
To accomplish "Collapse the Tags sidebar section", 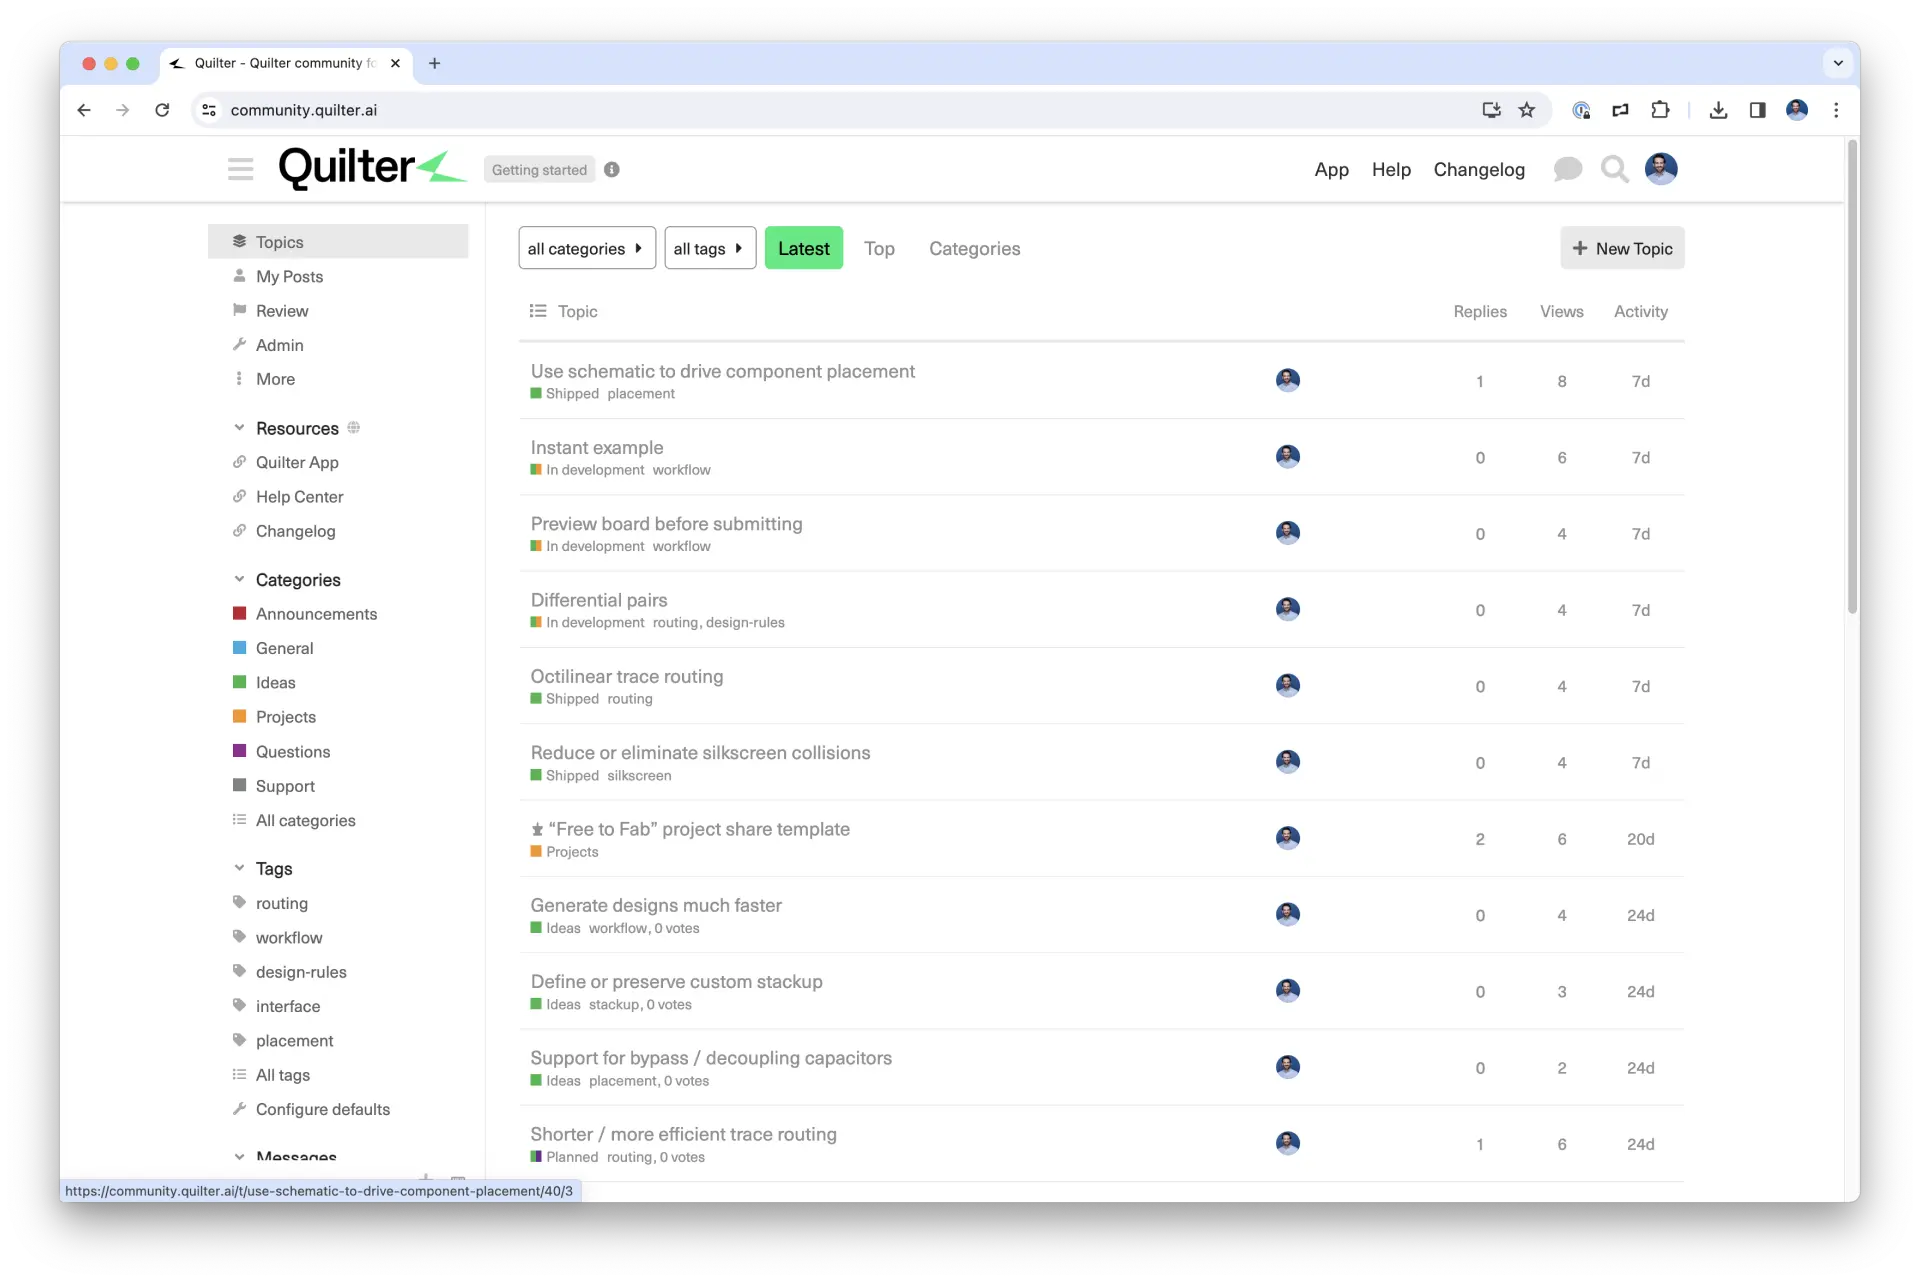I will click(239, 868).
